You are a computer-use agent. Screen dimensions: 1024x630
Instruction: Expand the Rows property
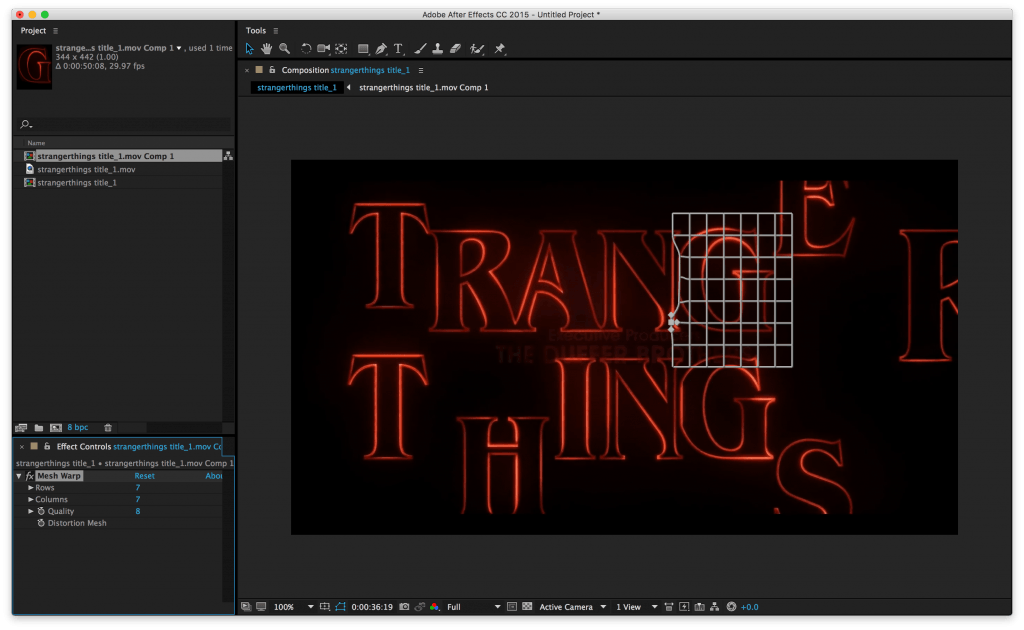[x=30, y=488]
